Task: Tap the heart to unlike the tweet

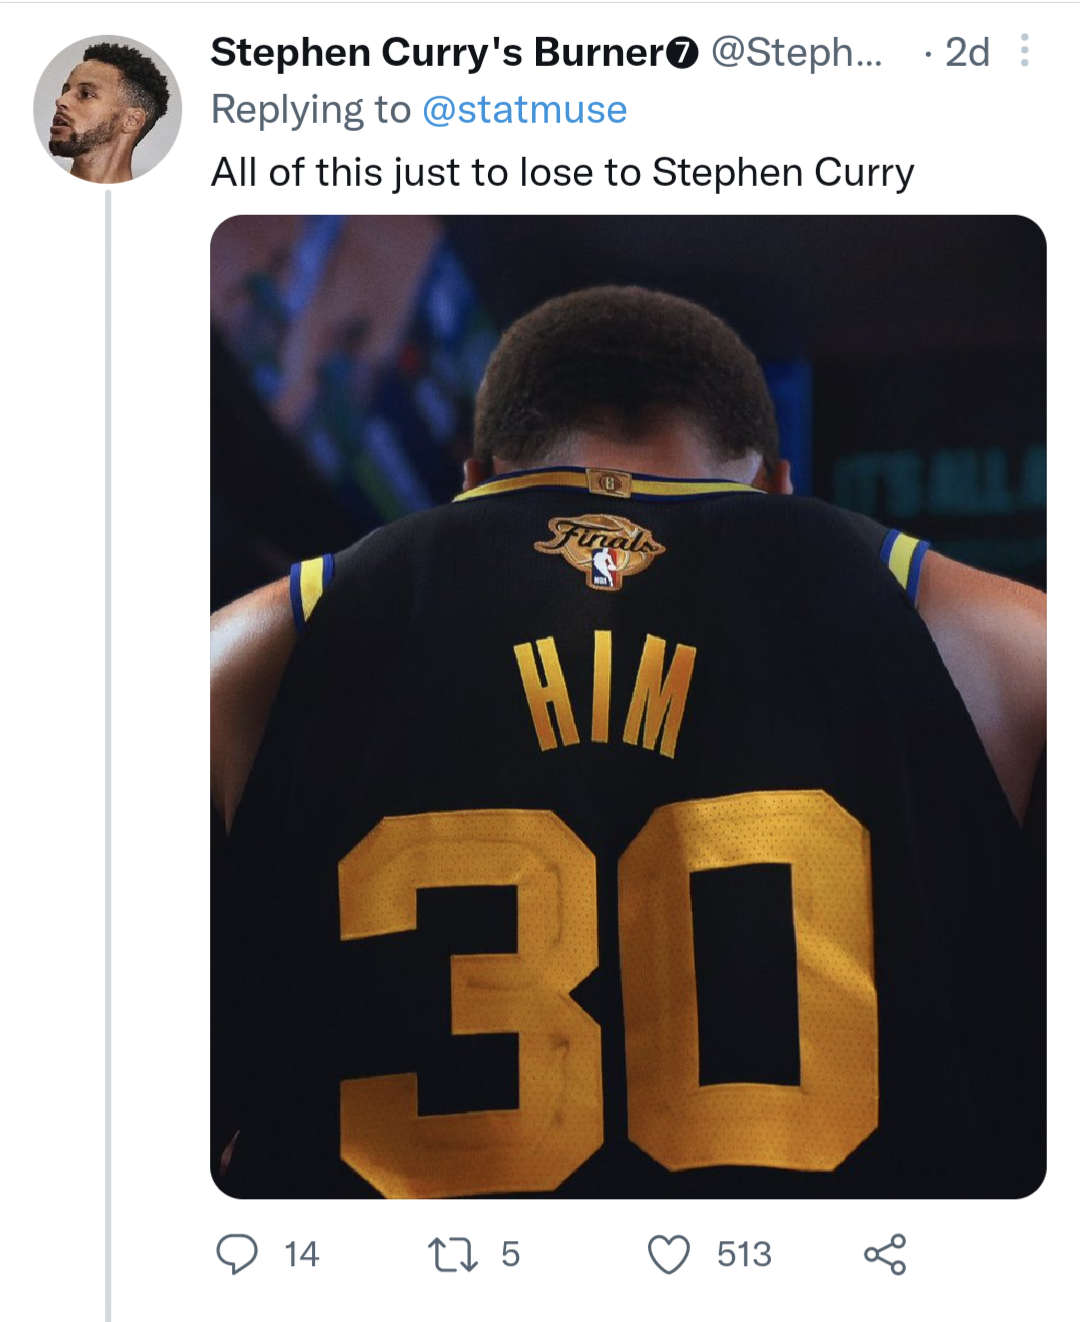Action: click(x=667, y=1253)
